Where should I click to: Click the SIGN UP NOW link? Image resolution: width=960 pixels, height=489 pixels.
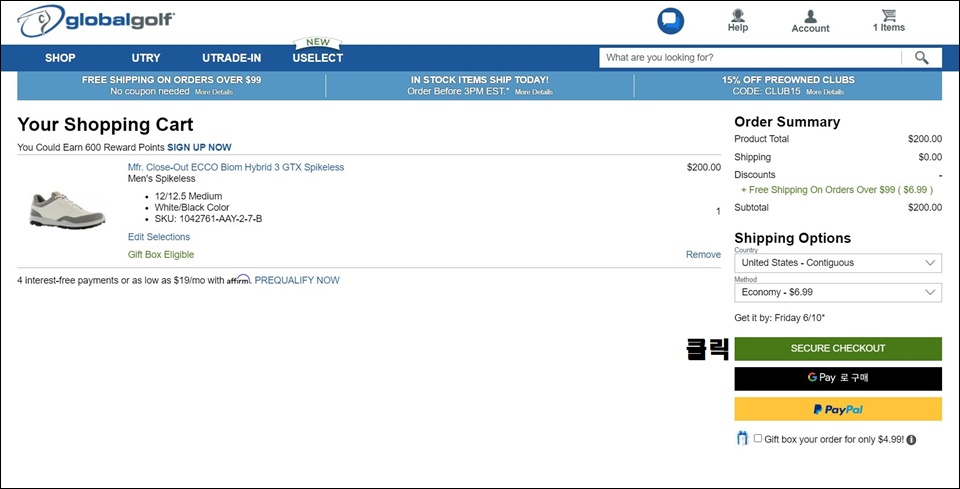(200, 147)
